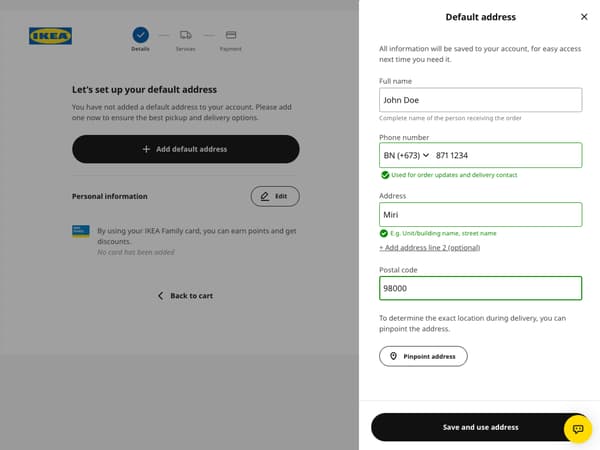Close the Default address panel

coord(584,17)
